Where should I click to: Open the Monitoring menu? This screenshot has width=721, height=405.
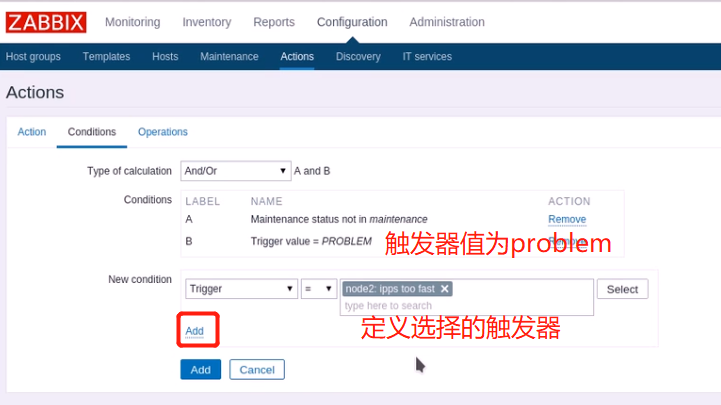pos(132,22)
